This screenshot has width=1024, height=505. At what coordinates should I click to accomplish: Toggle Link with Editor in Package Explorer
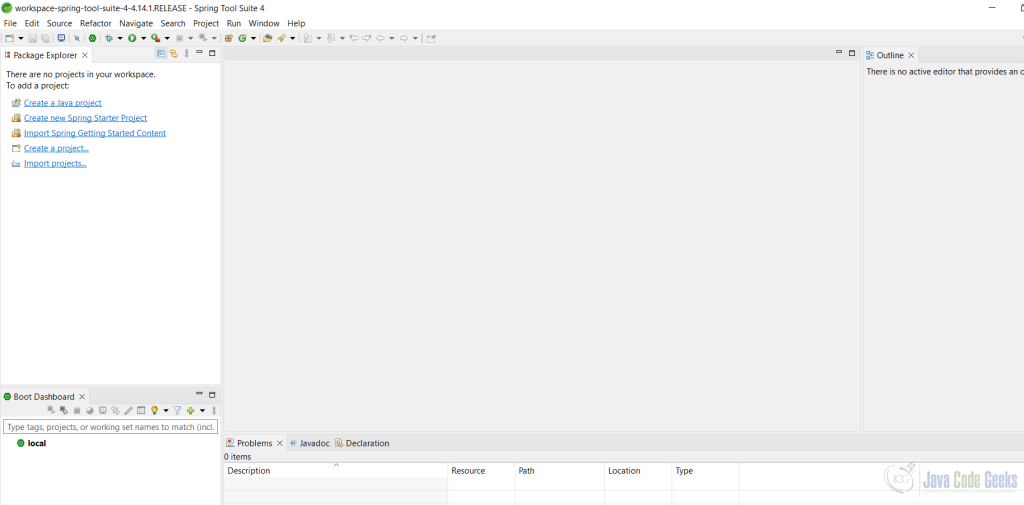(174, 54)
